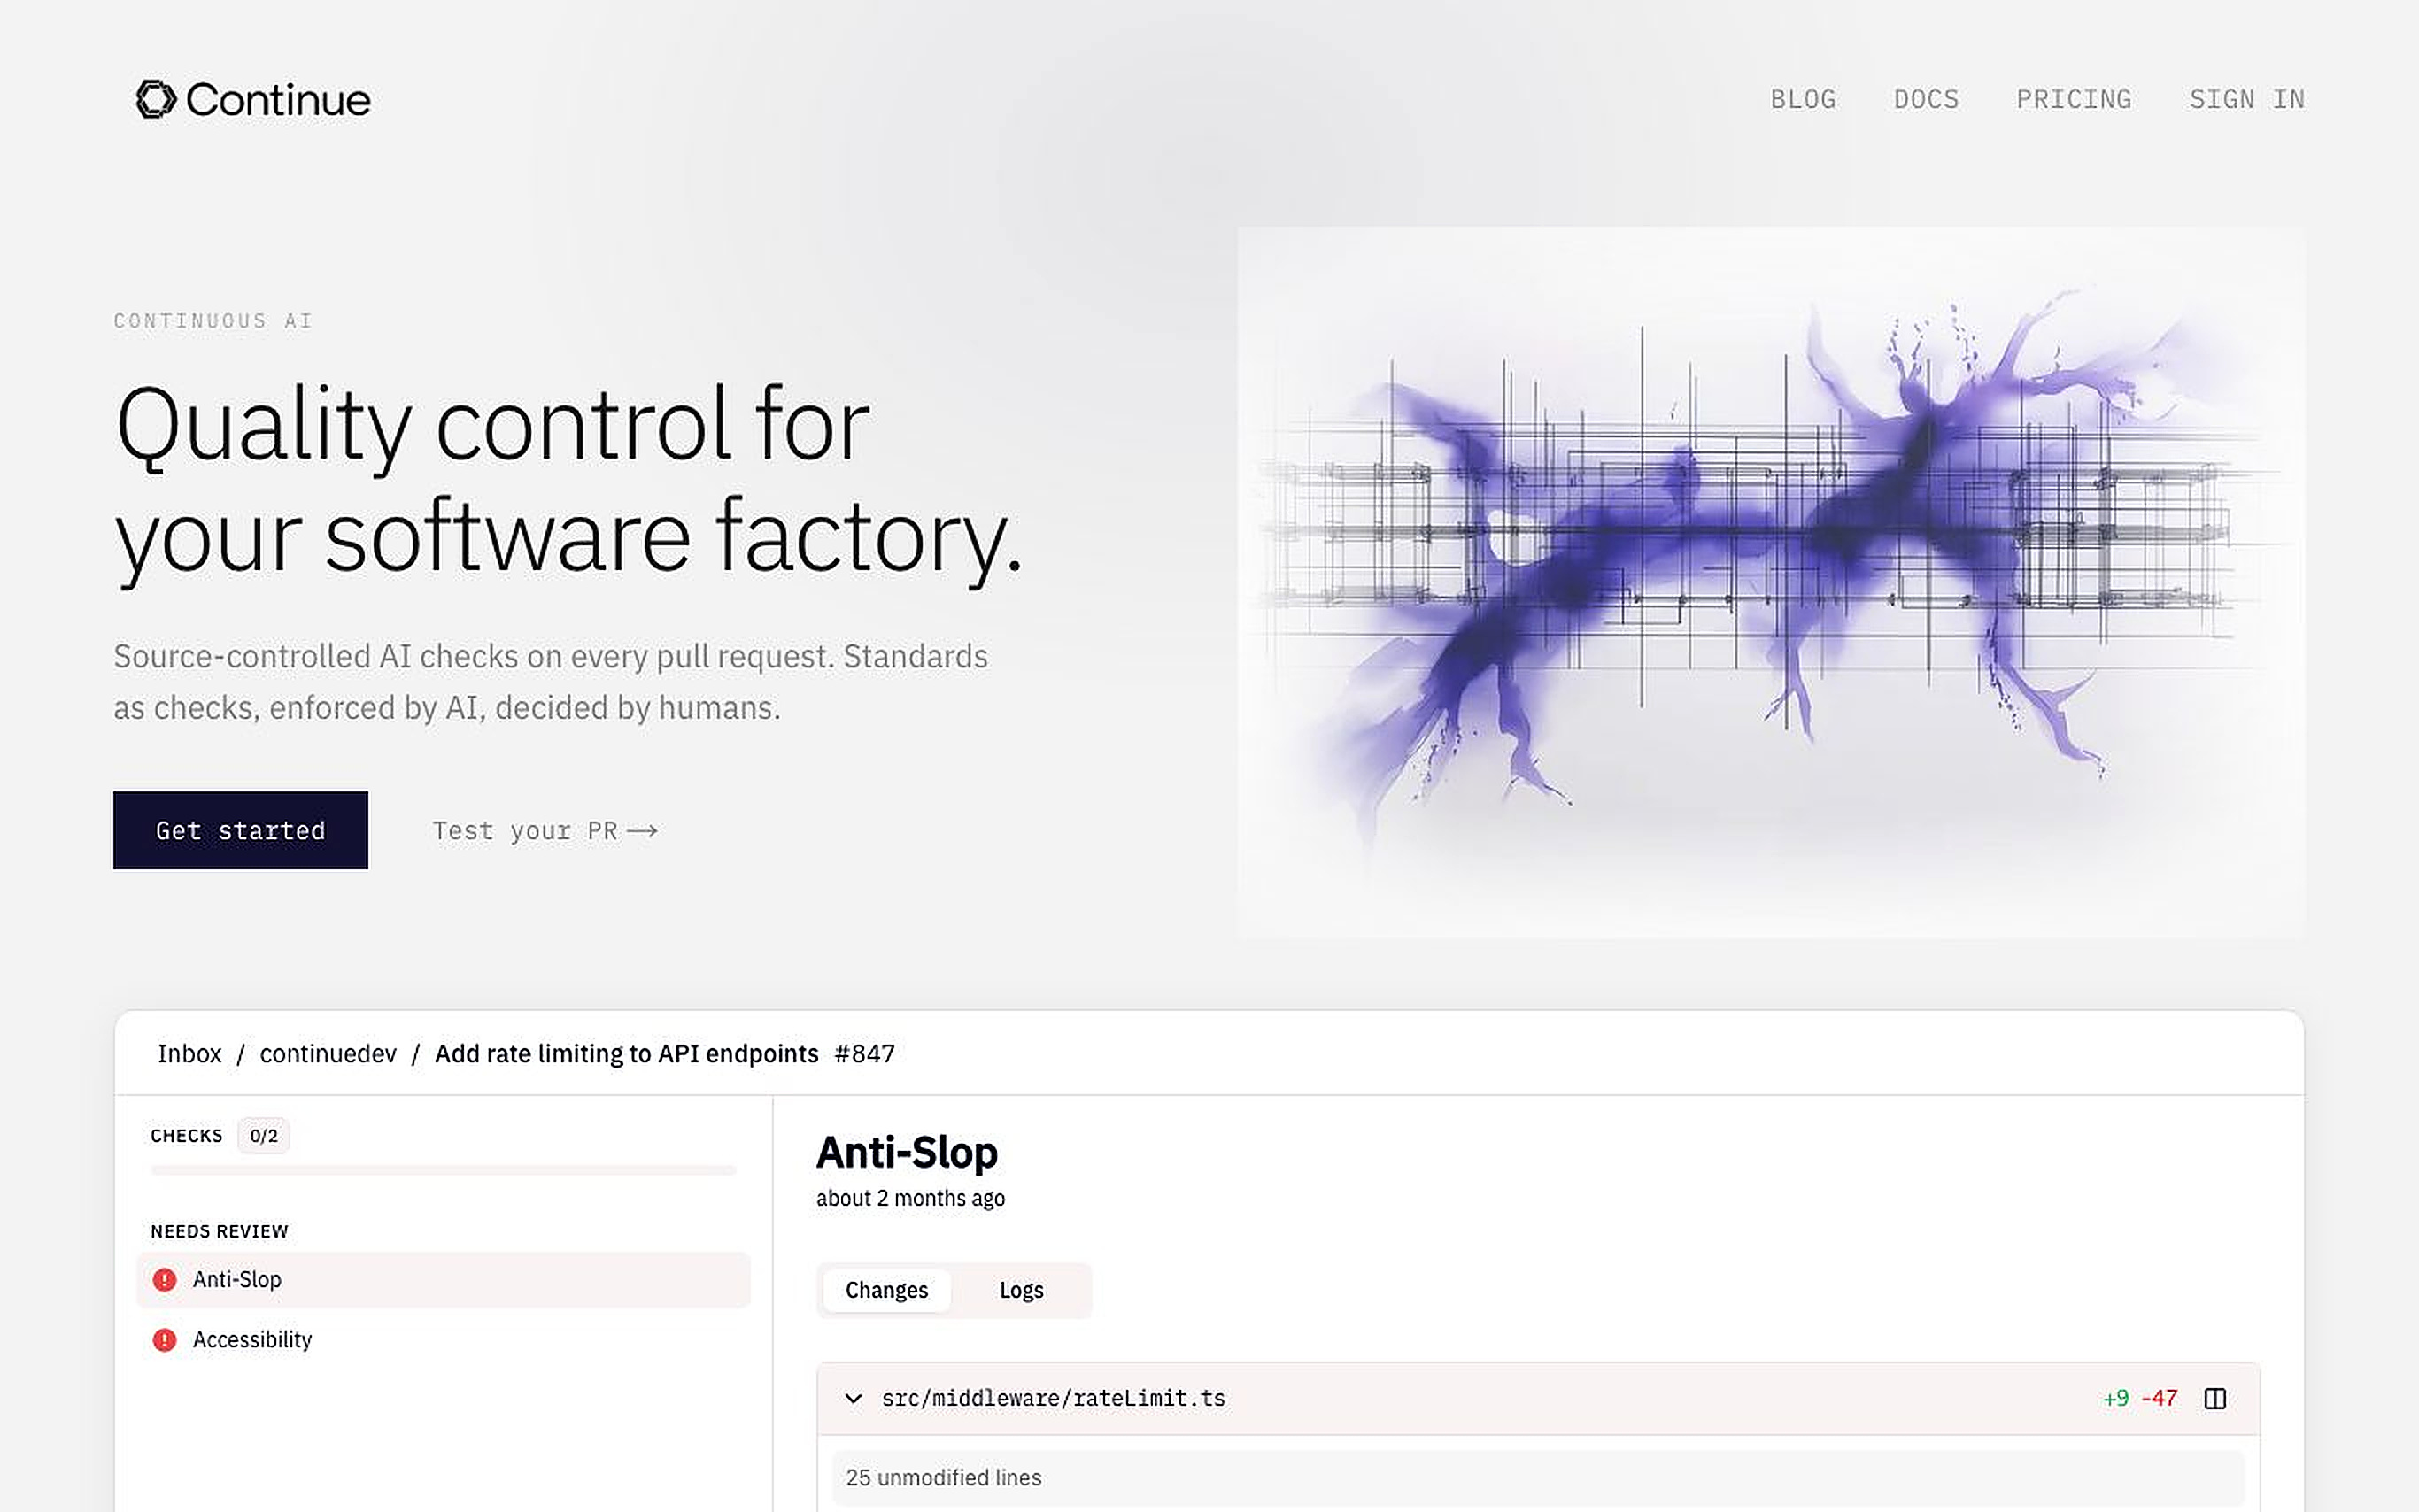The width and height of the screenshot is (2419, 1512).
Task: Collapse the rateLimit.ts file chevron
Action: (853, 1398)
